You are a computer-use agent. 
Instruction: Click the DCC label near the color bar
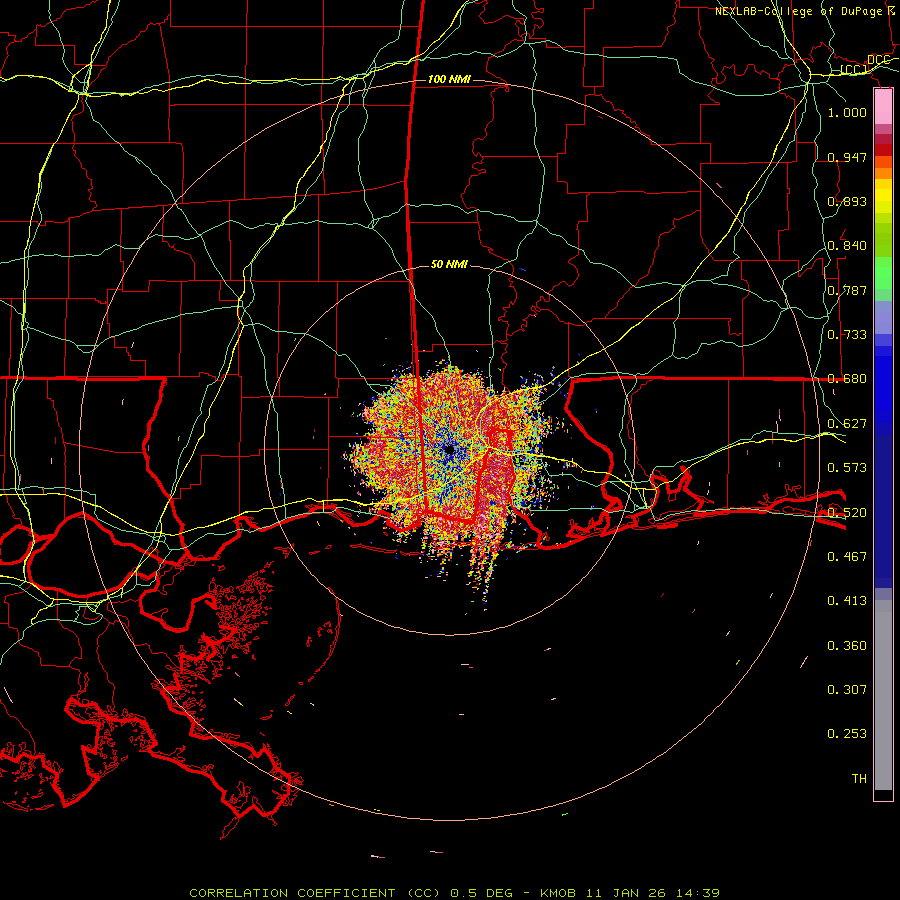(878, 60)
